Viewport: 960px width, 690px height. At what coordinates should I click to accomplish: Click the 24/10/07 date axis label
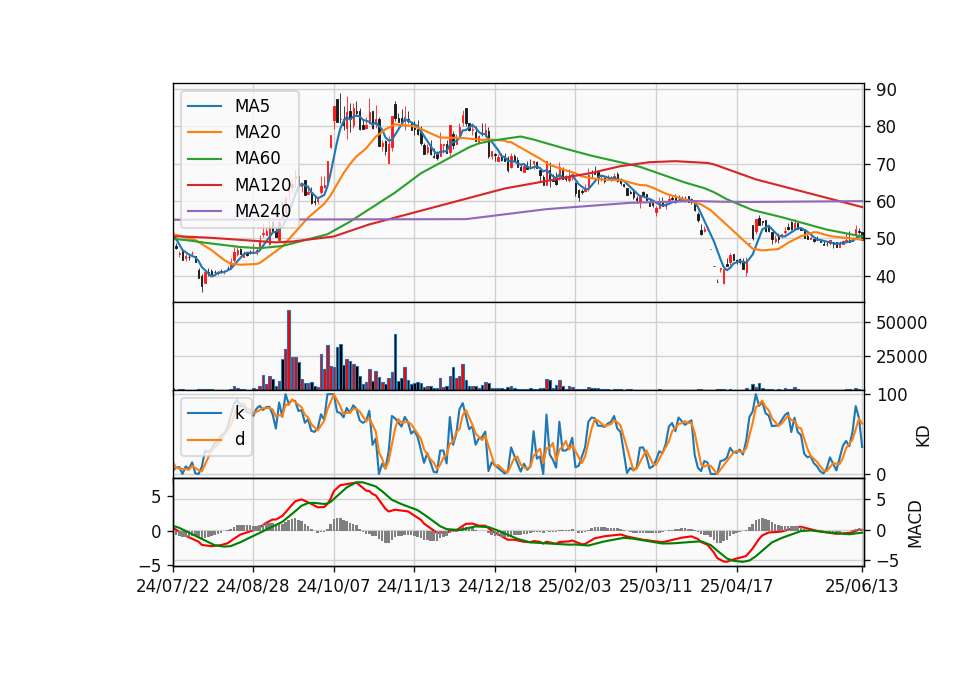pos(334,586)
